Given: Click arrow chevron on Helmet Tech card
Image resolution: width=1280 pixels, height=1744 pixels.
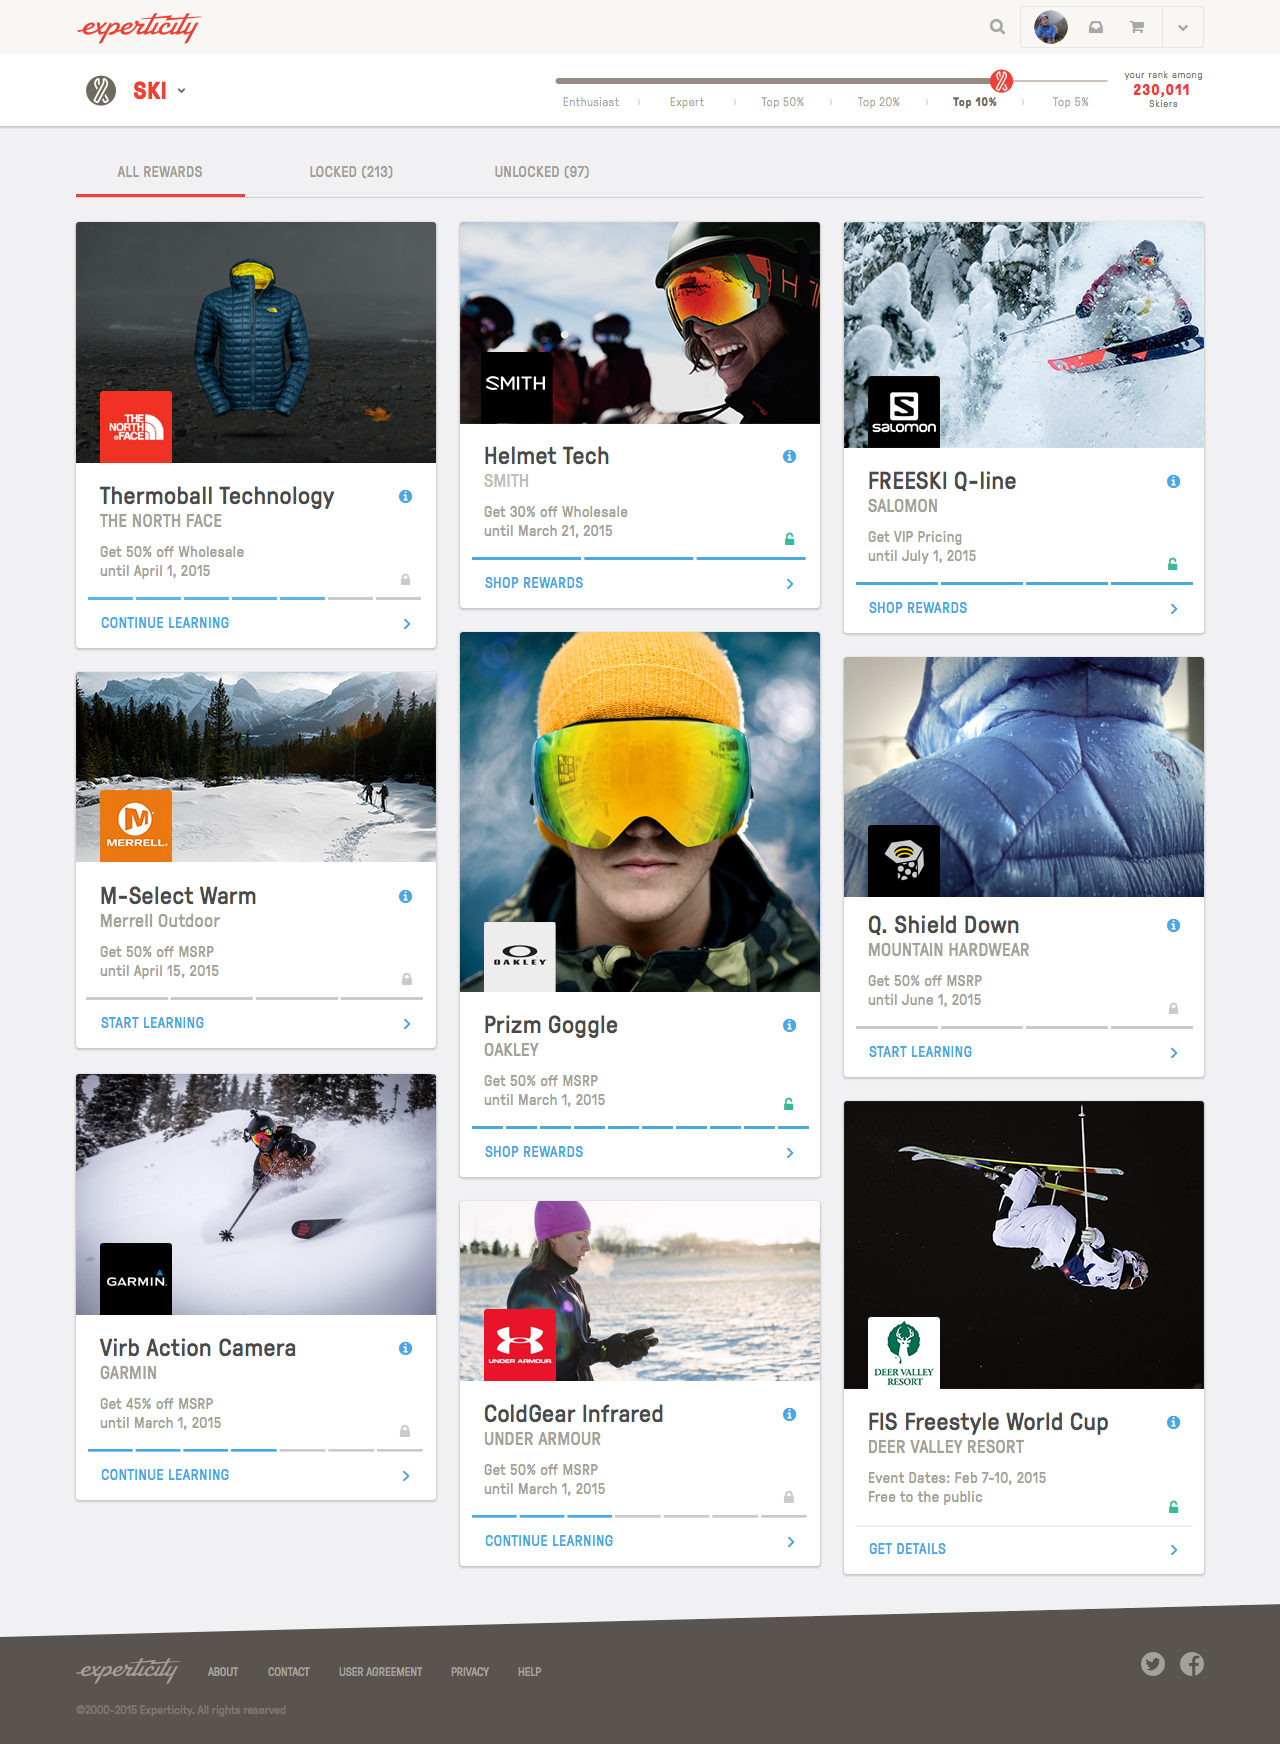Looking at the screenshot, I should (x=790, y=583).
